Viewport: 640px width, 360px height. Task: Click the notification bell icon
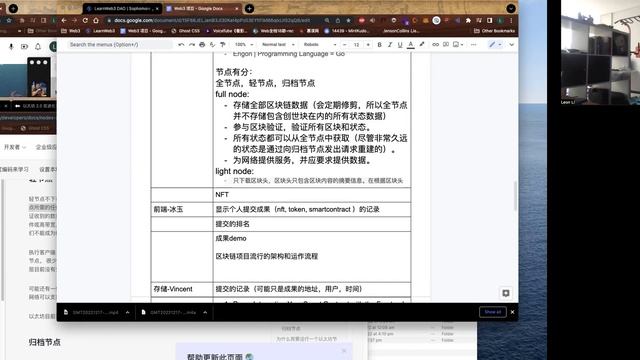(x=38, y=47)
